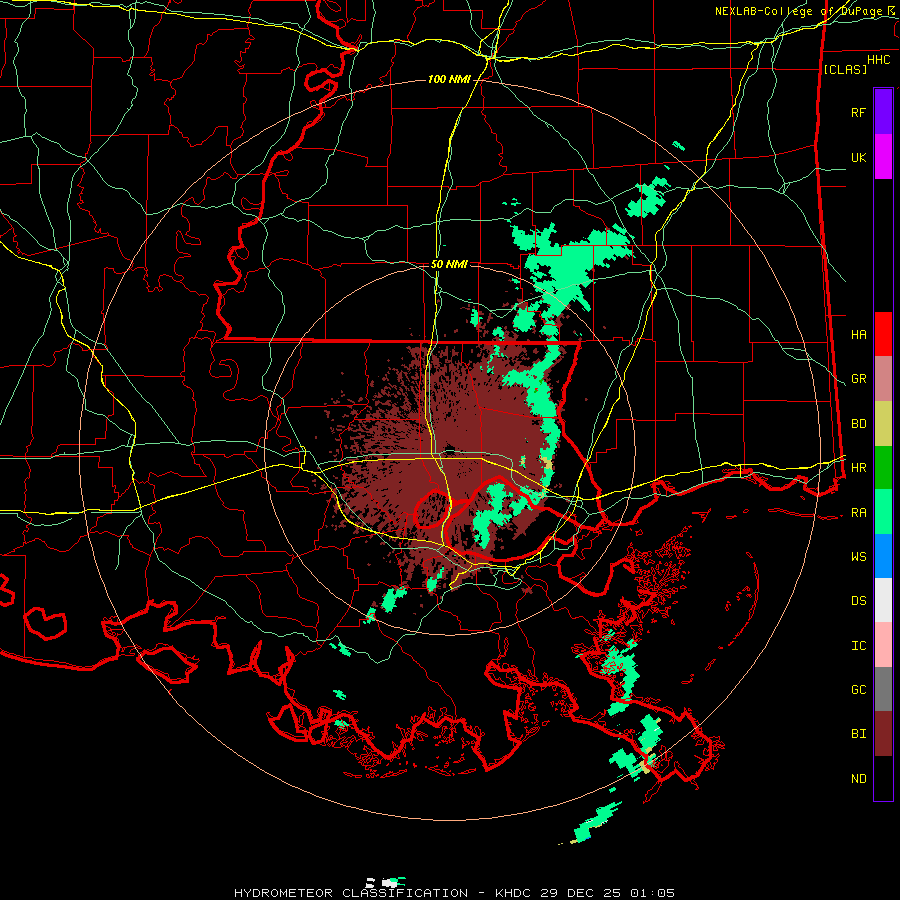Click the blue WS legend color swatch
Image resolution: width=900 pixels, height=900 pixels.
coord(883,556)
